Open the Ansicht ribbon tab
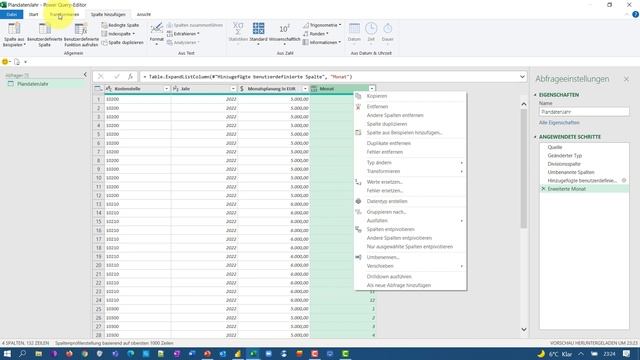Screen dimensions: 640x360 click(x=144, y=14)
